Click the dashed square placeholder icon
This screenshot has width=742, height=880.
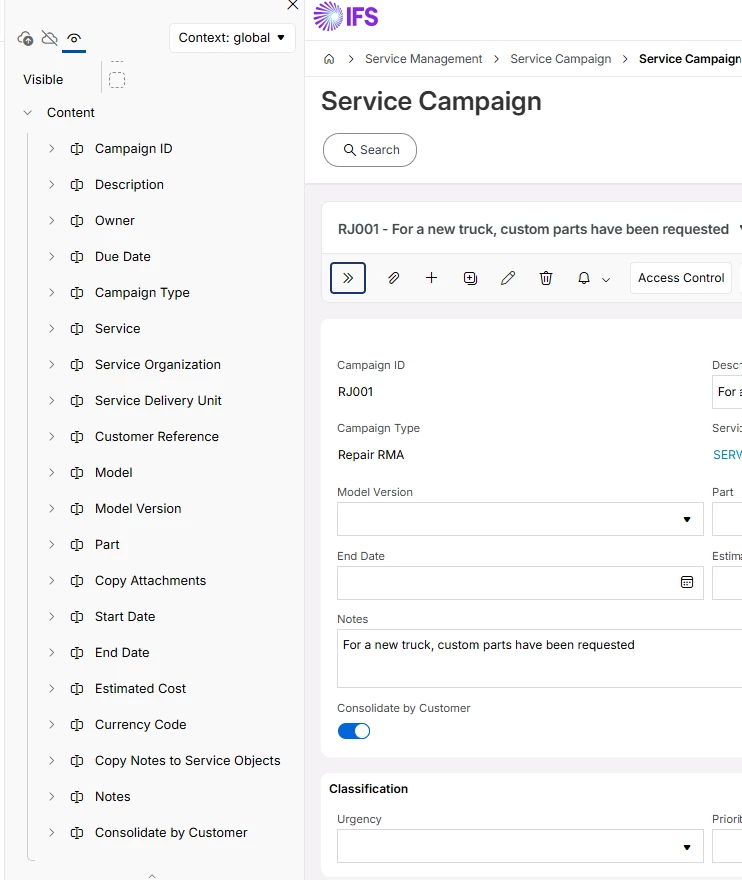117,80
